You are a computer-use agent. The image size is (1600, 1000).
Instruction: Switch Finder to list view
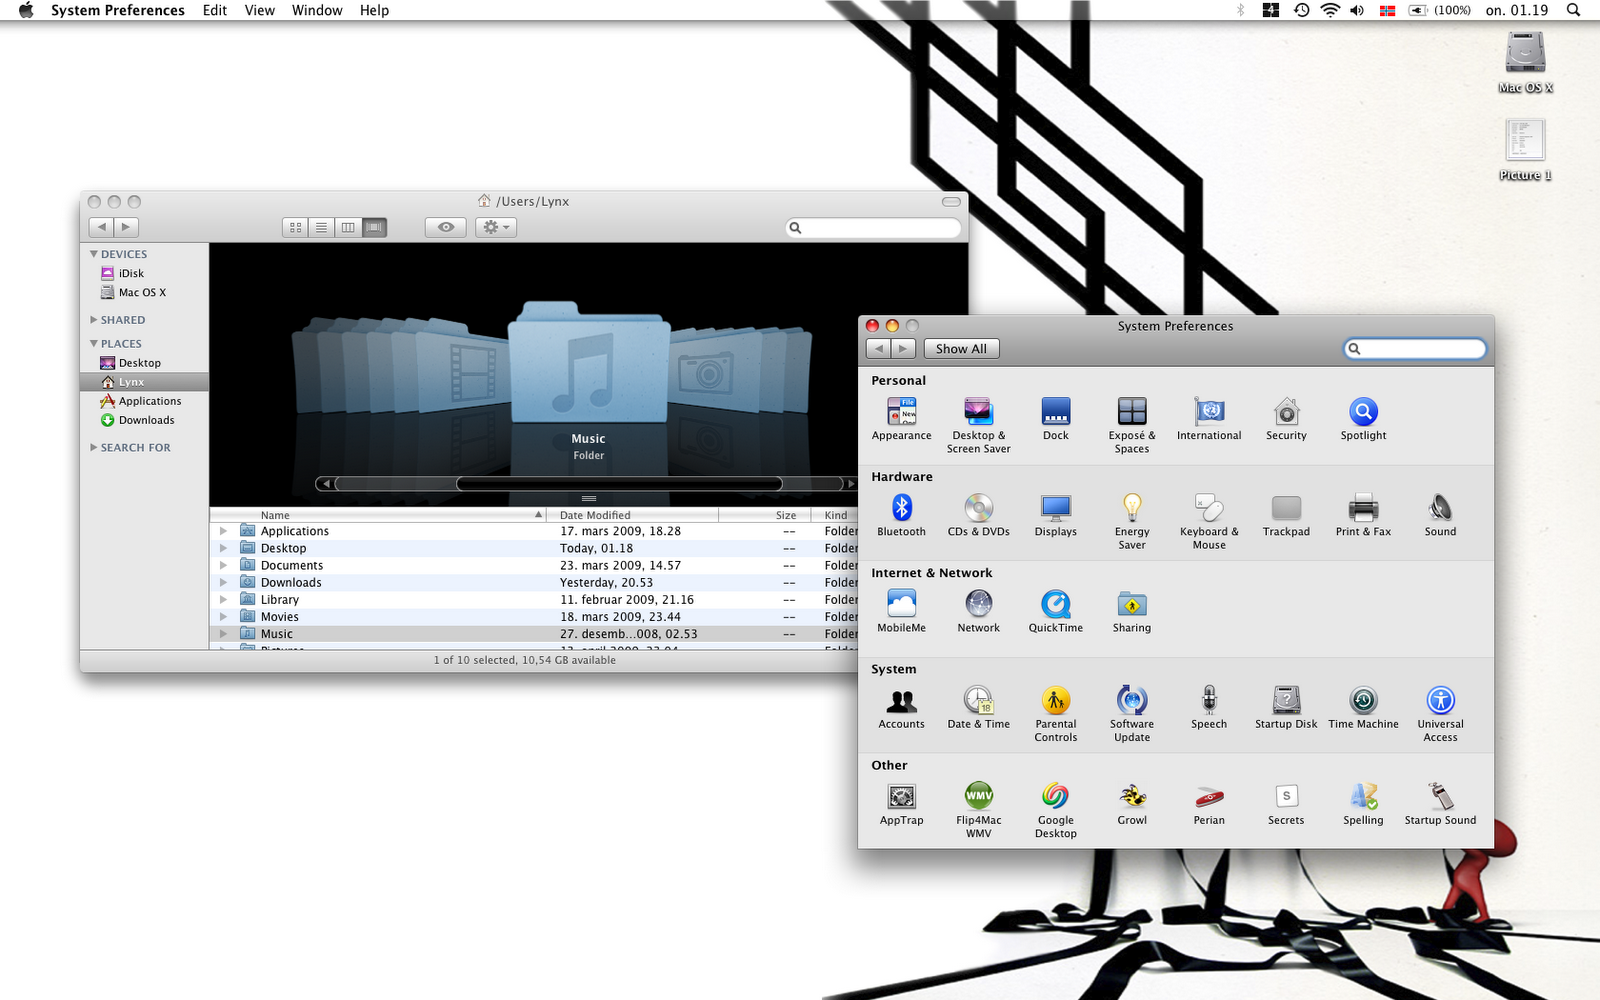pos(321,228)
